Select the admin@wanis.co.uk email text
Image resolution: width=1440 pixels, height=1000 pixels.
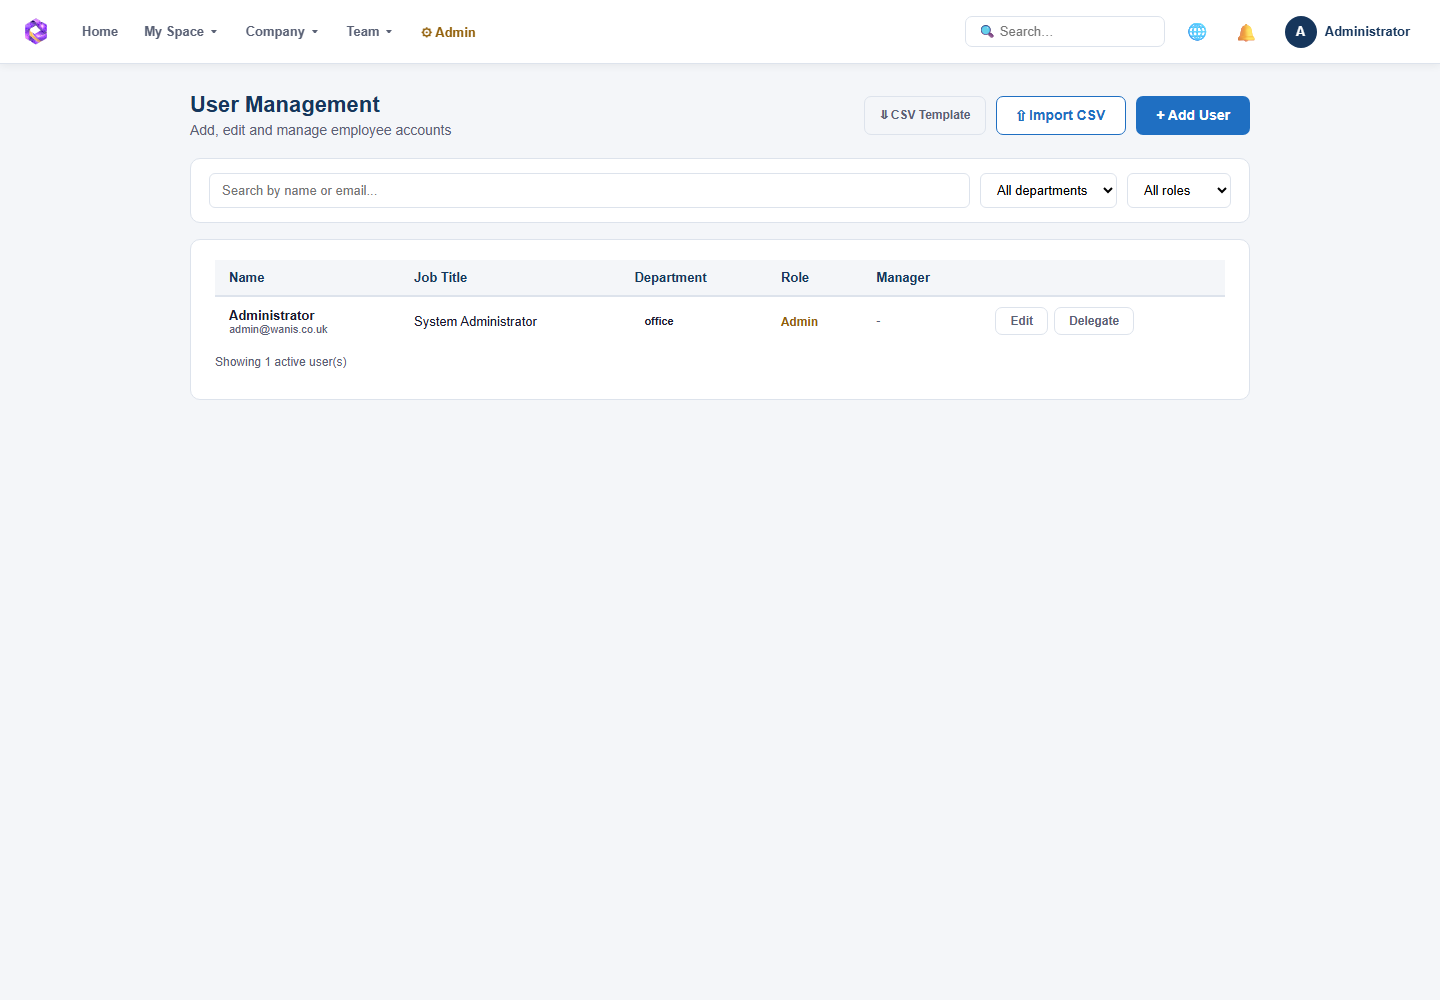tap(278, 330)
